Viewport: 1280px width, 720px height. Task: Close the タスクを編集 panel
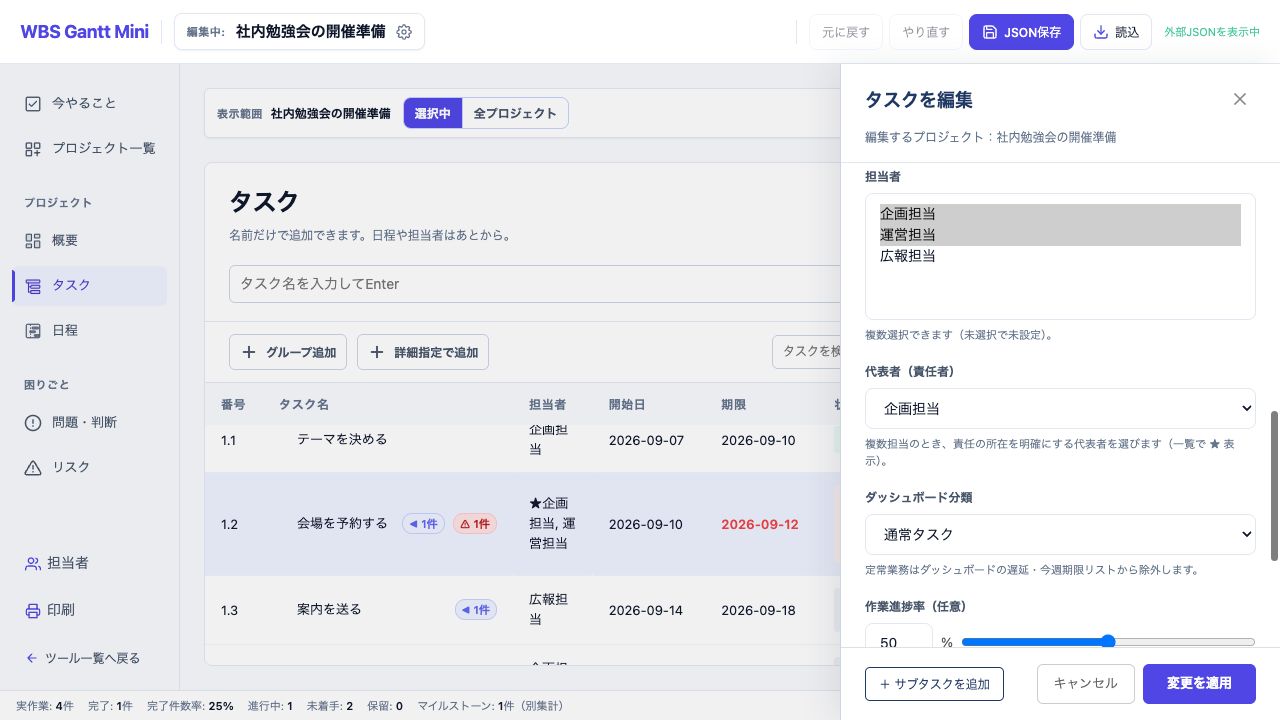tap(1240, 99)
